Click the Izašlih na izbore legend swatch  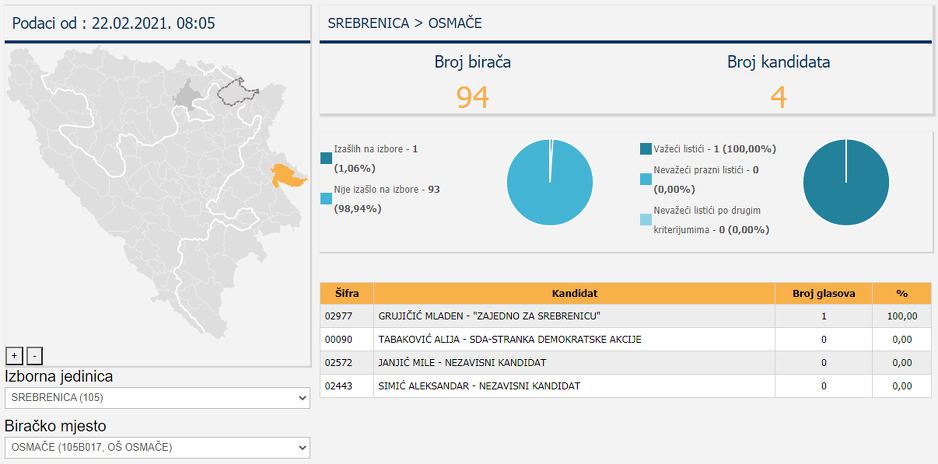pyautogui.click(x=326, y=158)
